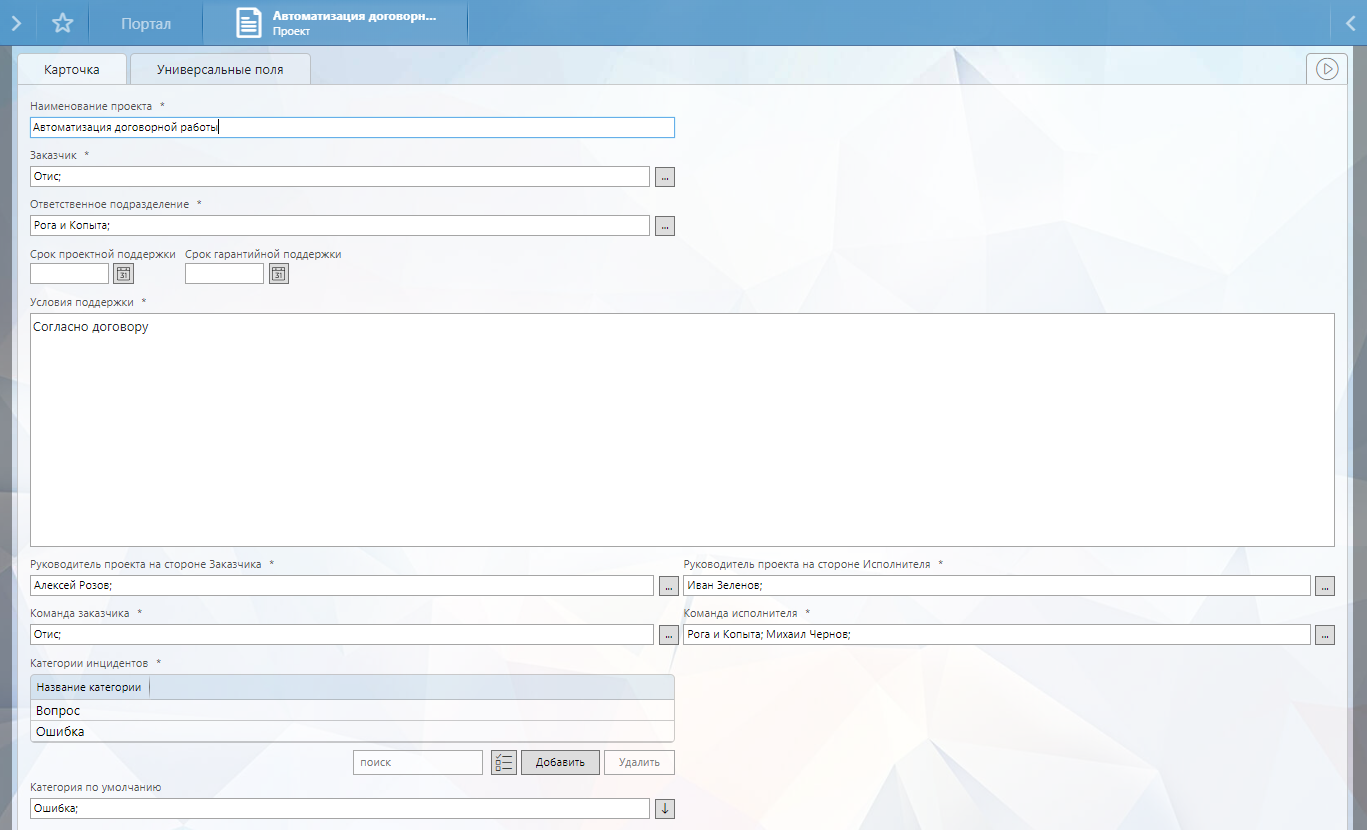Expand Категория по умолчанию dropdown arrow

(x=665, y=809)
